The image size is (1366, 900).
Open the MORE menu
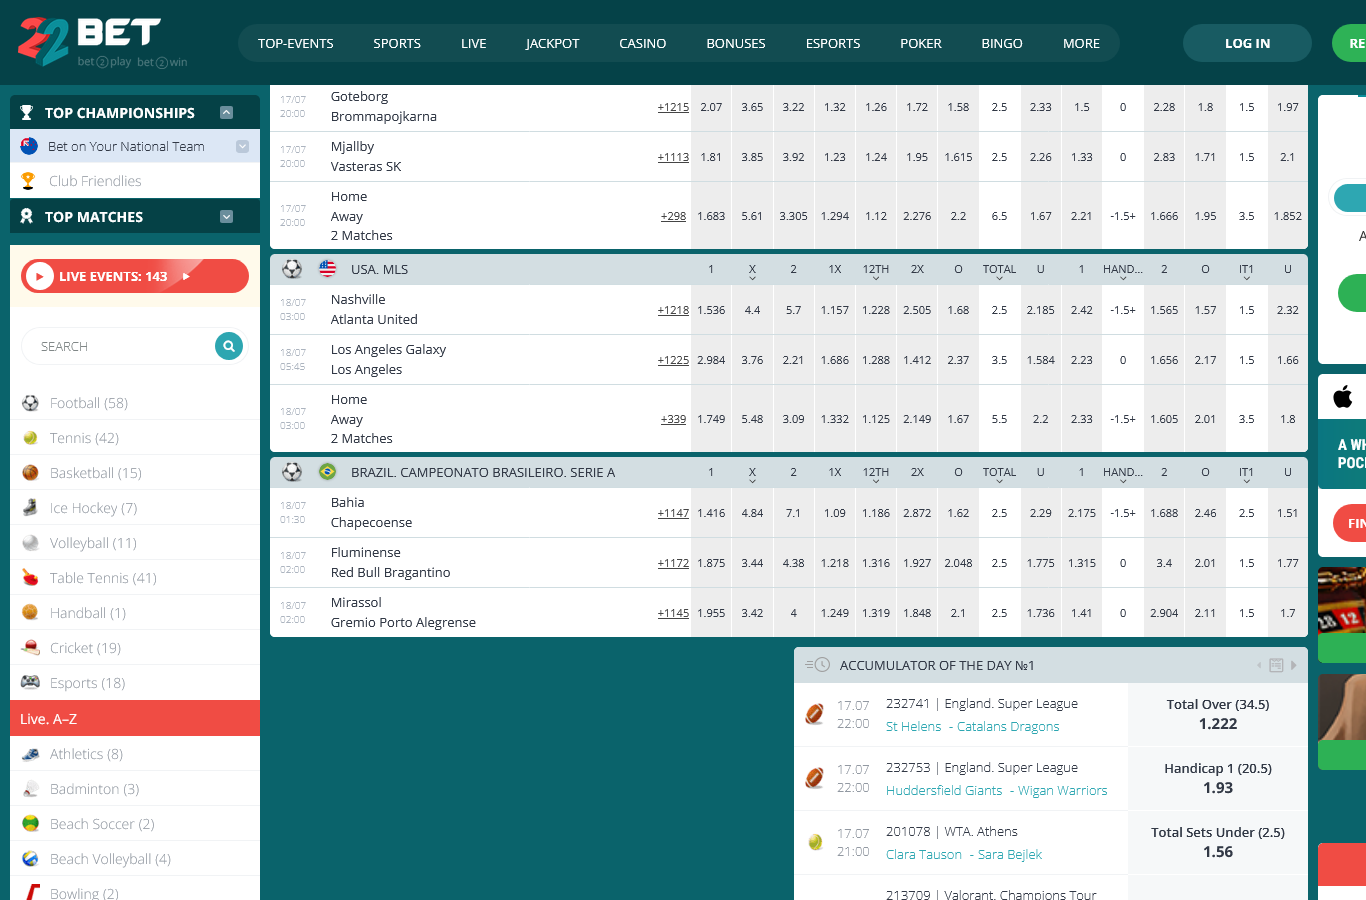click(x=1081, y=43)
